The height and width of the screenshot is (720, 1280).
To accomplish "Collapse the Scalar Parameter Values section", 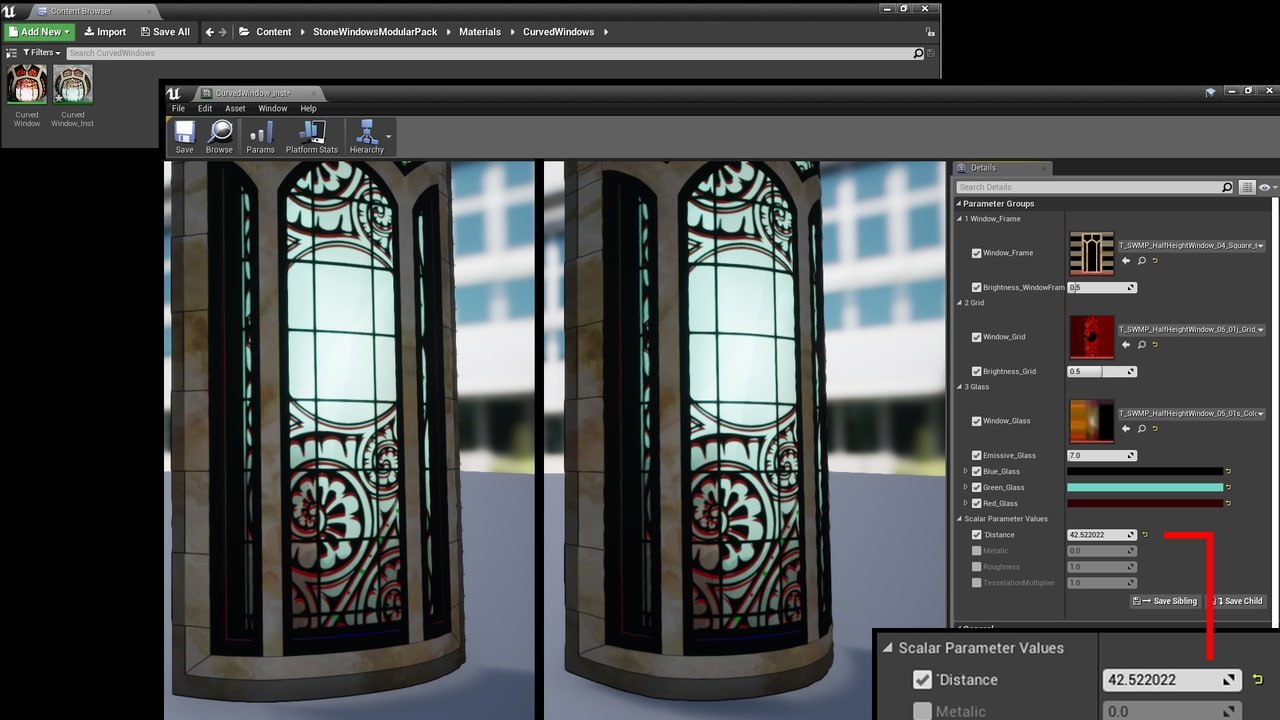I will [x=960, y=519].
